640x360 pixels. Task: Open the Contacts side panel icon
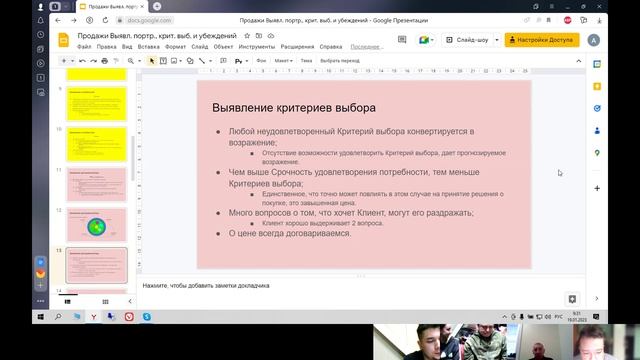(597, 131)
